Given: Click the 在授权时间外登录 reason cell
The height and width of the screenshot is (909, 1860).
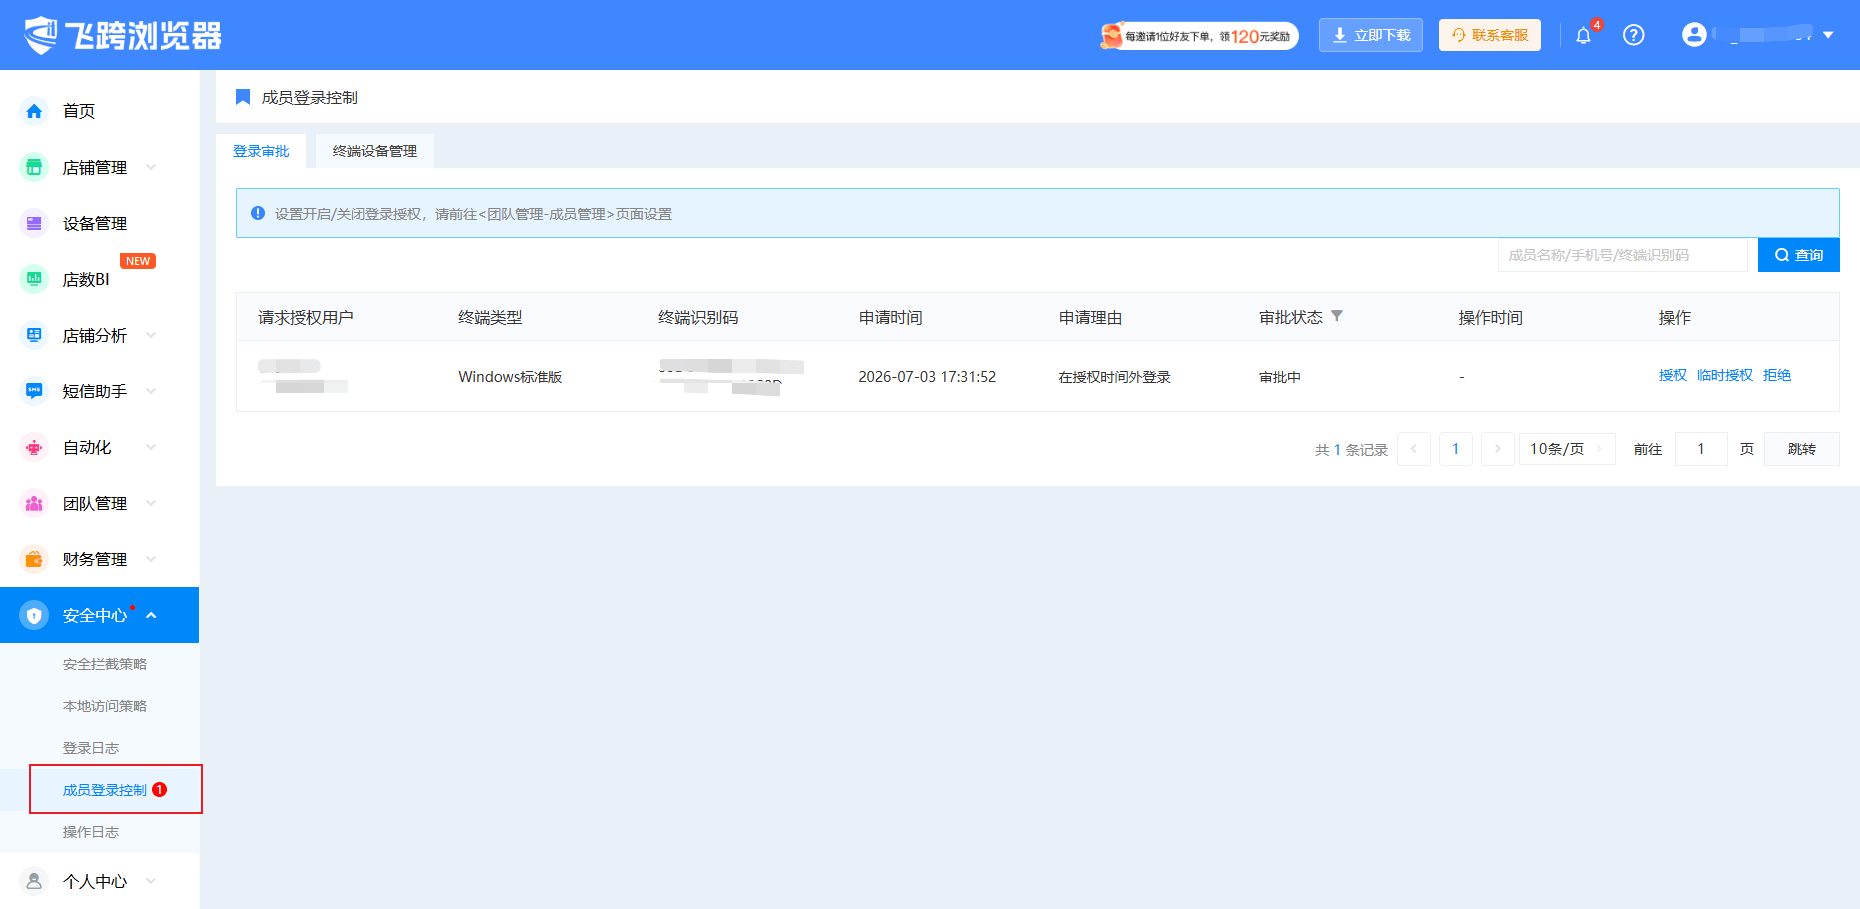Looking at the screenshot, I should [1115, 377].
